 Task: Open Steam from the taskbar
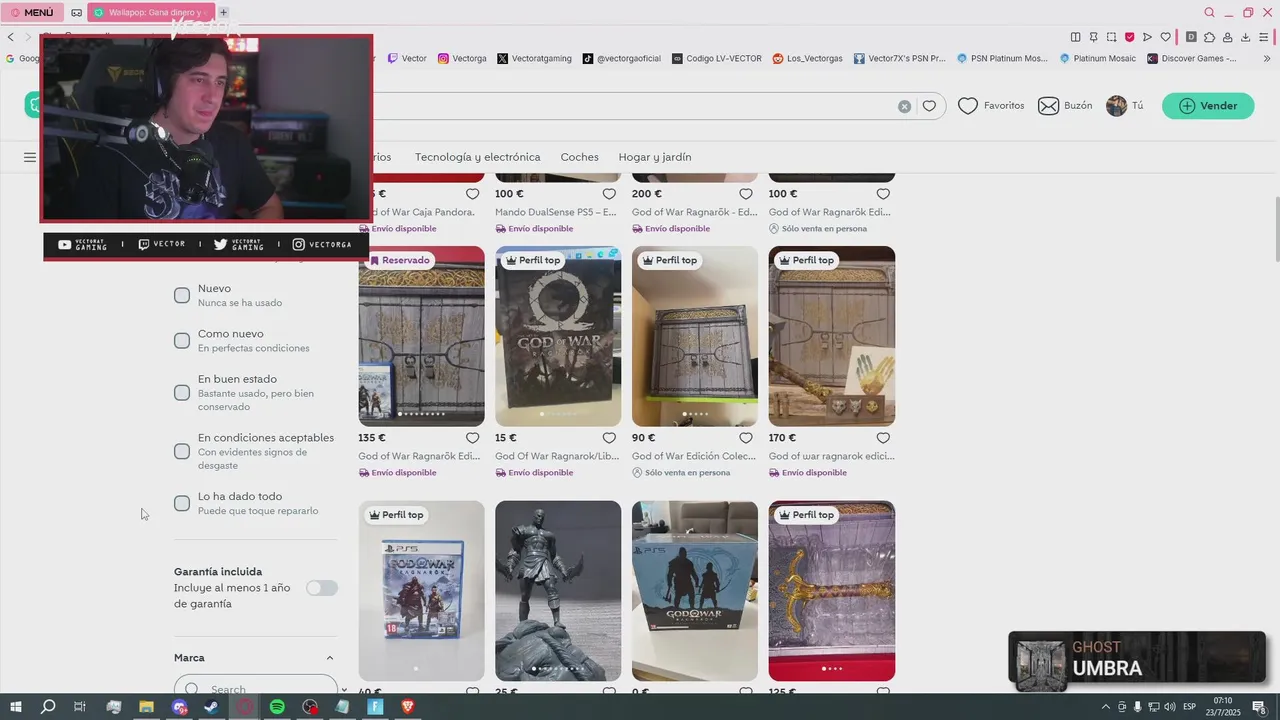(x=212, y=707)
